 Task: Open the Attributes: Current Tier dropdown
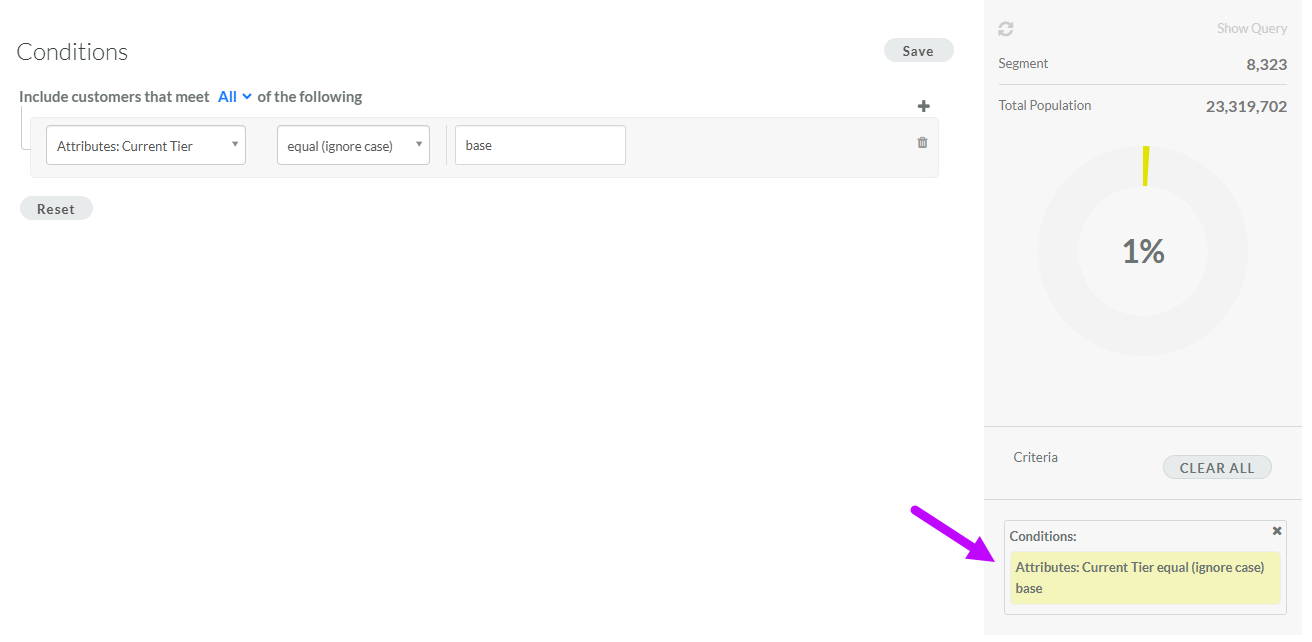[146, 146]
